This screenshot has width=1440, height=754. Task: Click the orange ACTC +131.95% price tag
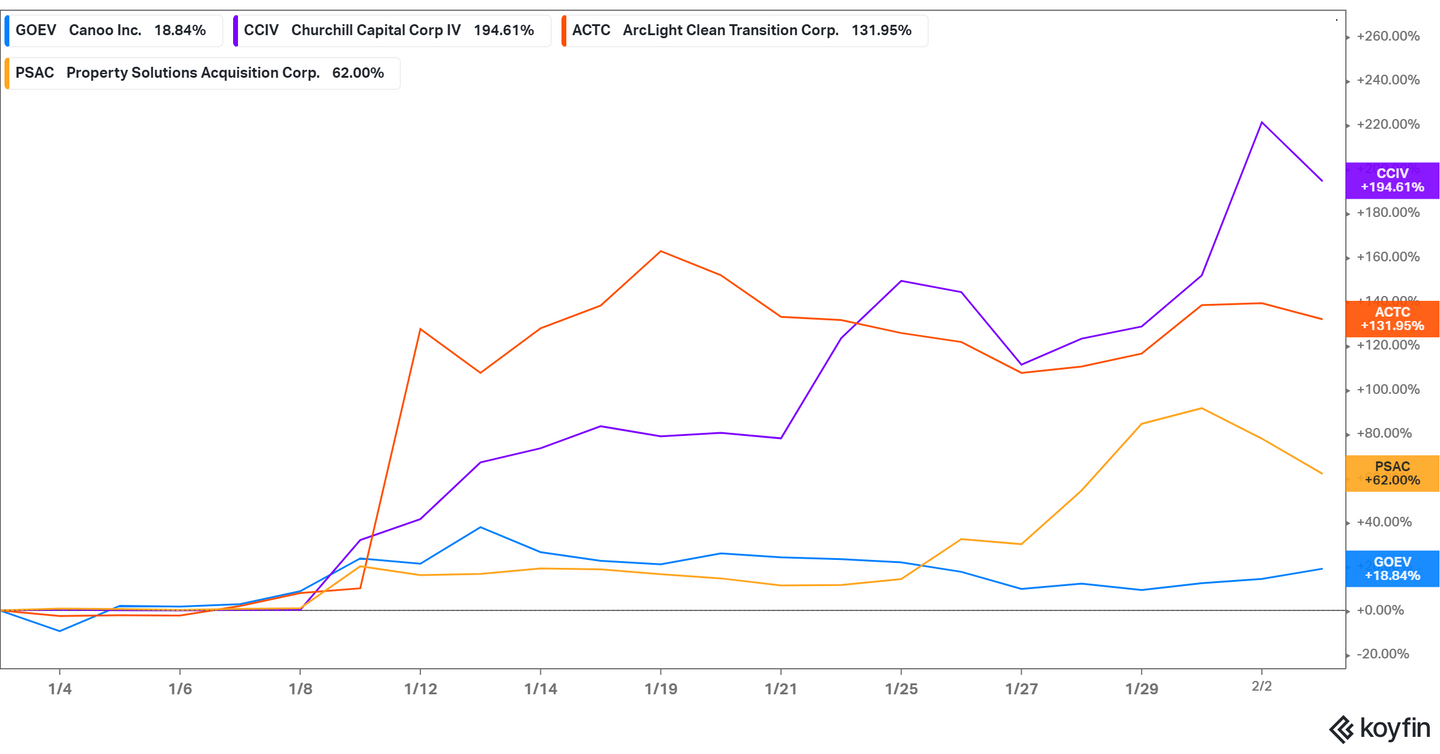pos(1391,319)
